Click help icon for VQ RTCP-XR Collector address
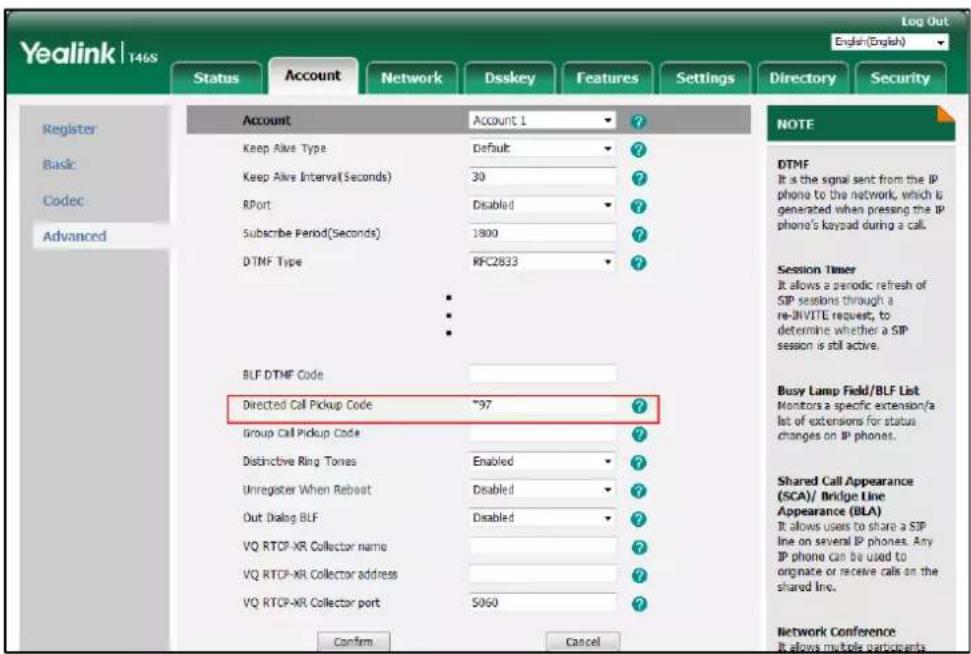971x654 pixels. click(638, 576)
